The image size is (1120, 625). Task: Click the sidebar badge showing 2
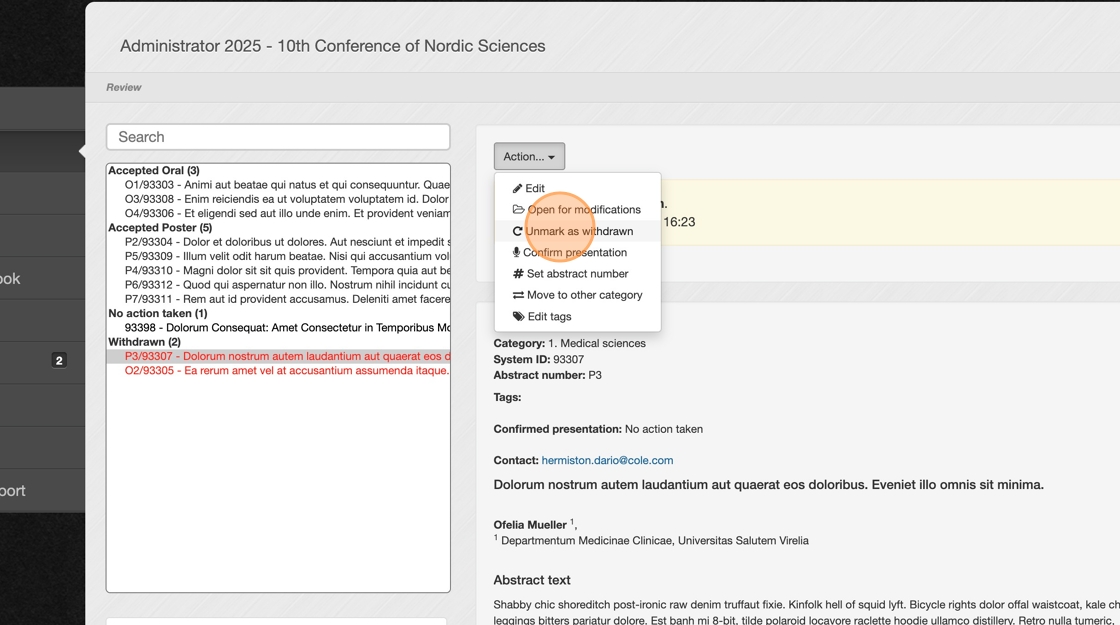point(59,361)
